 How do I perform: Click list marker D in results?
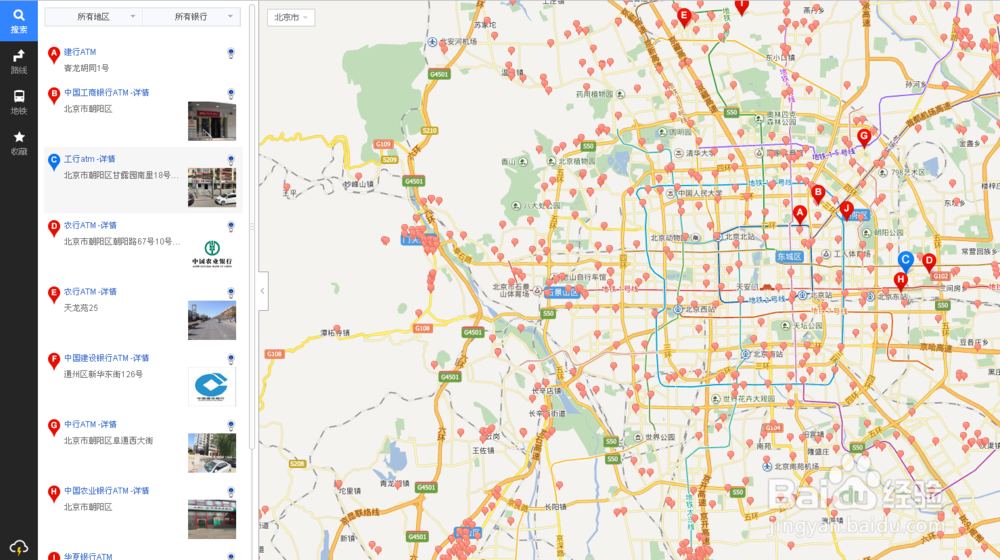(54, 228)
